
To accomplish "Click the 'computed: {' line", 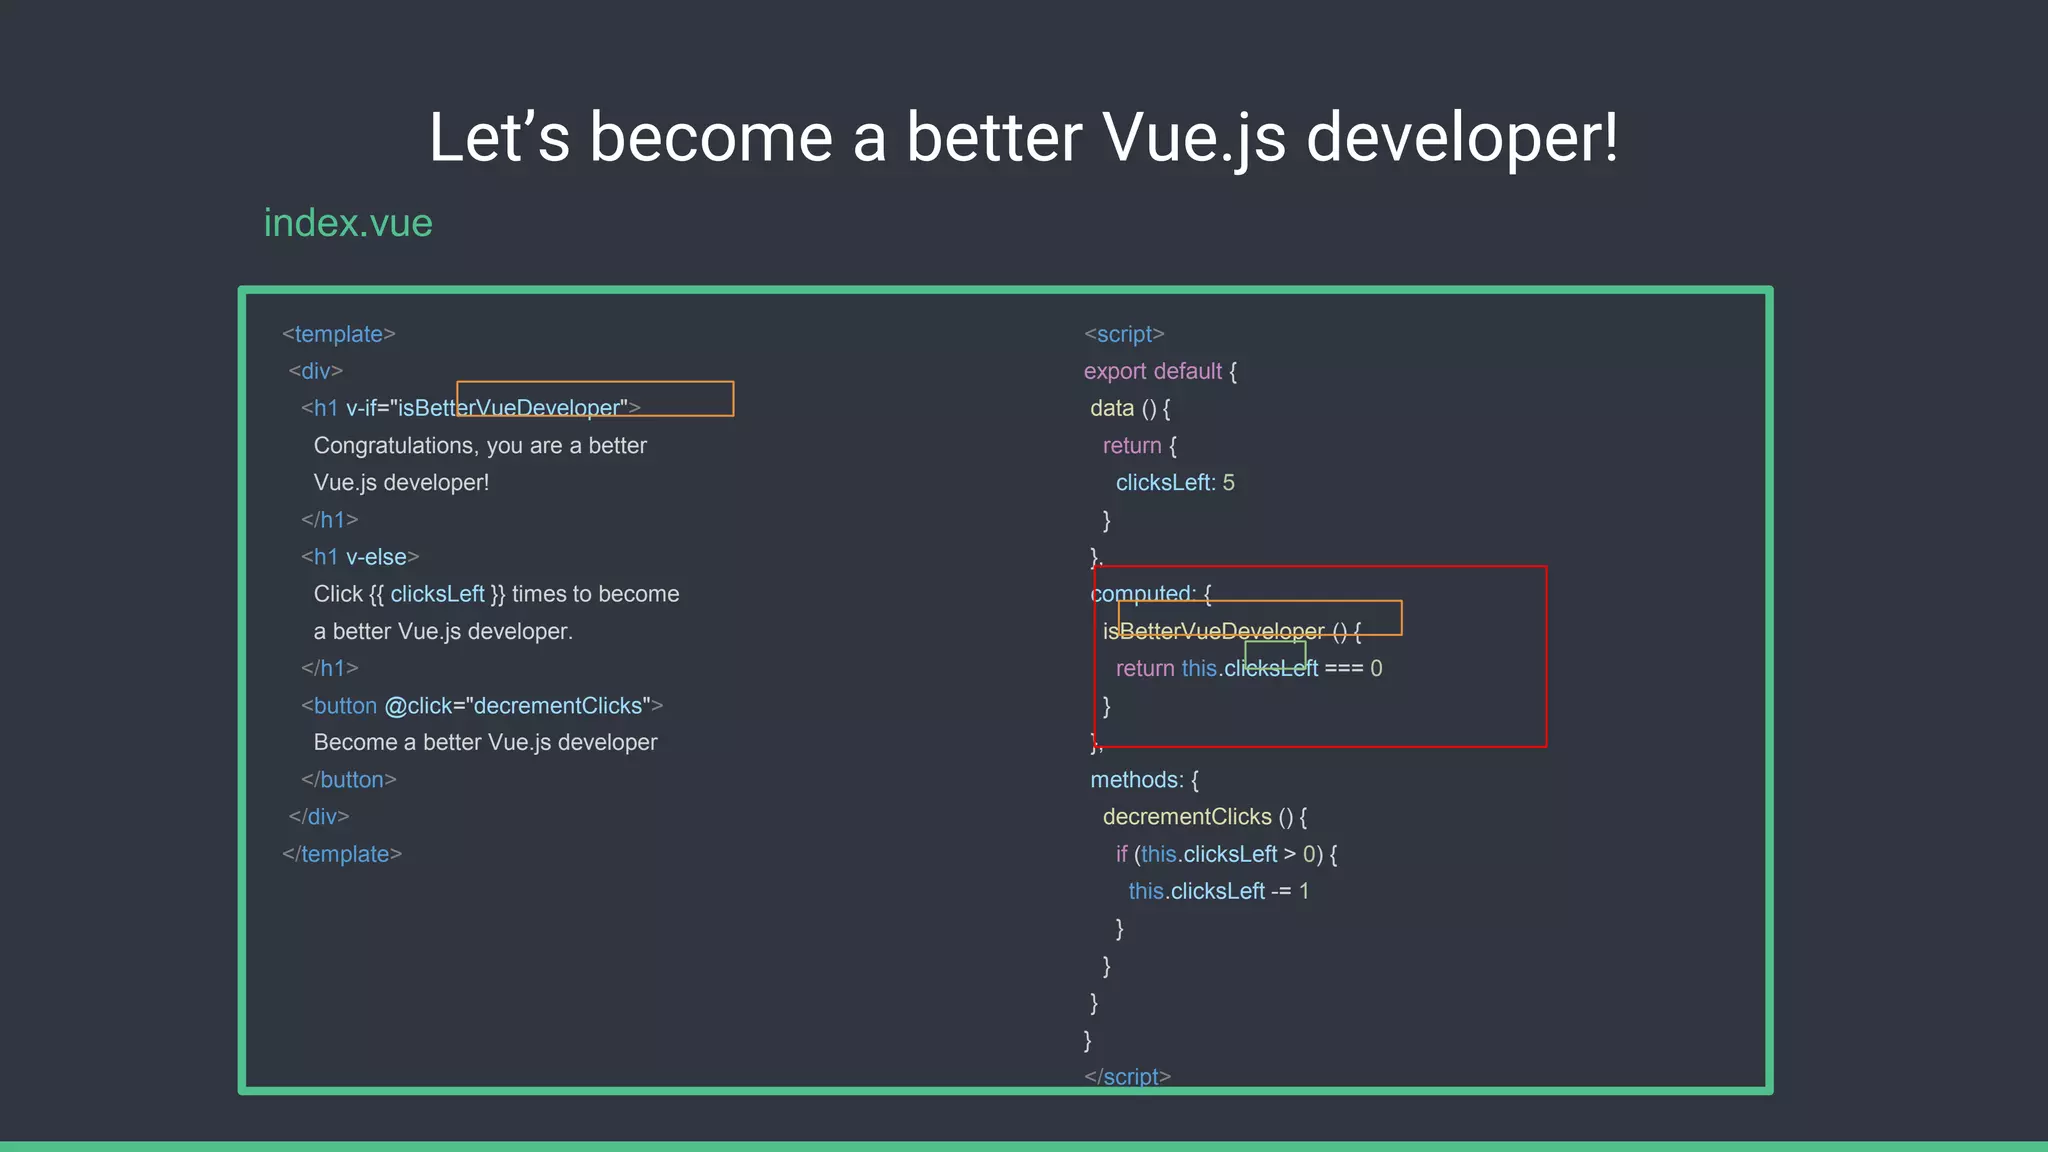I will point(1151,594).
